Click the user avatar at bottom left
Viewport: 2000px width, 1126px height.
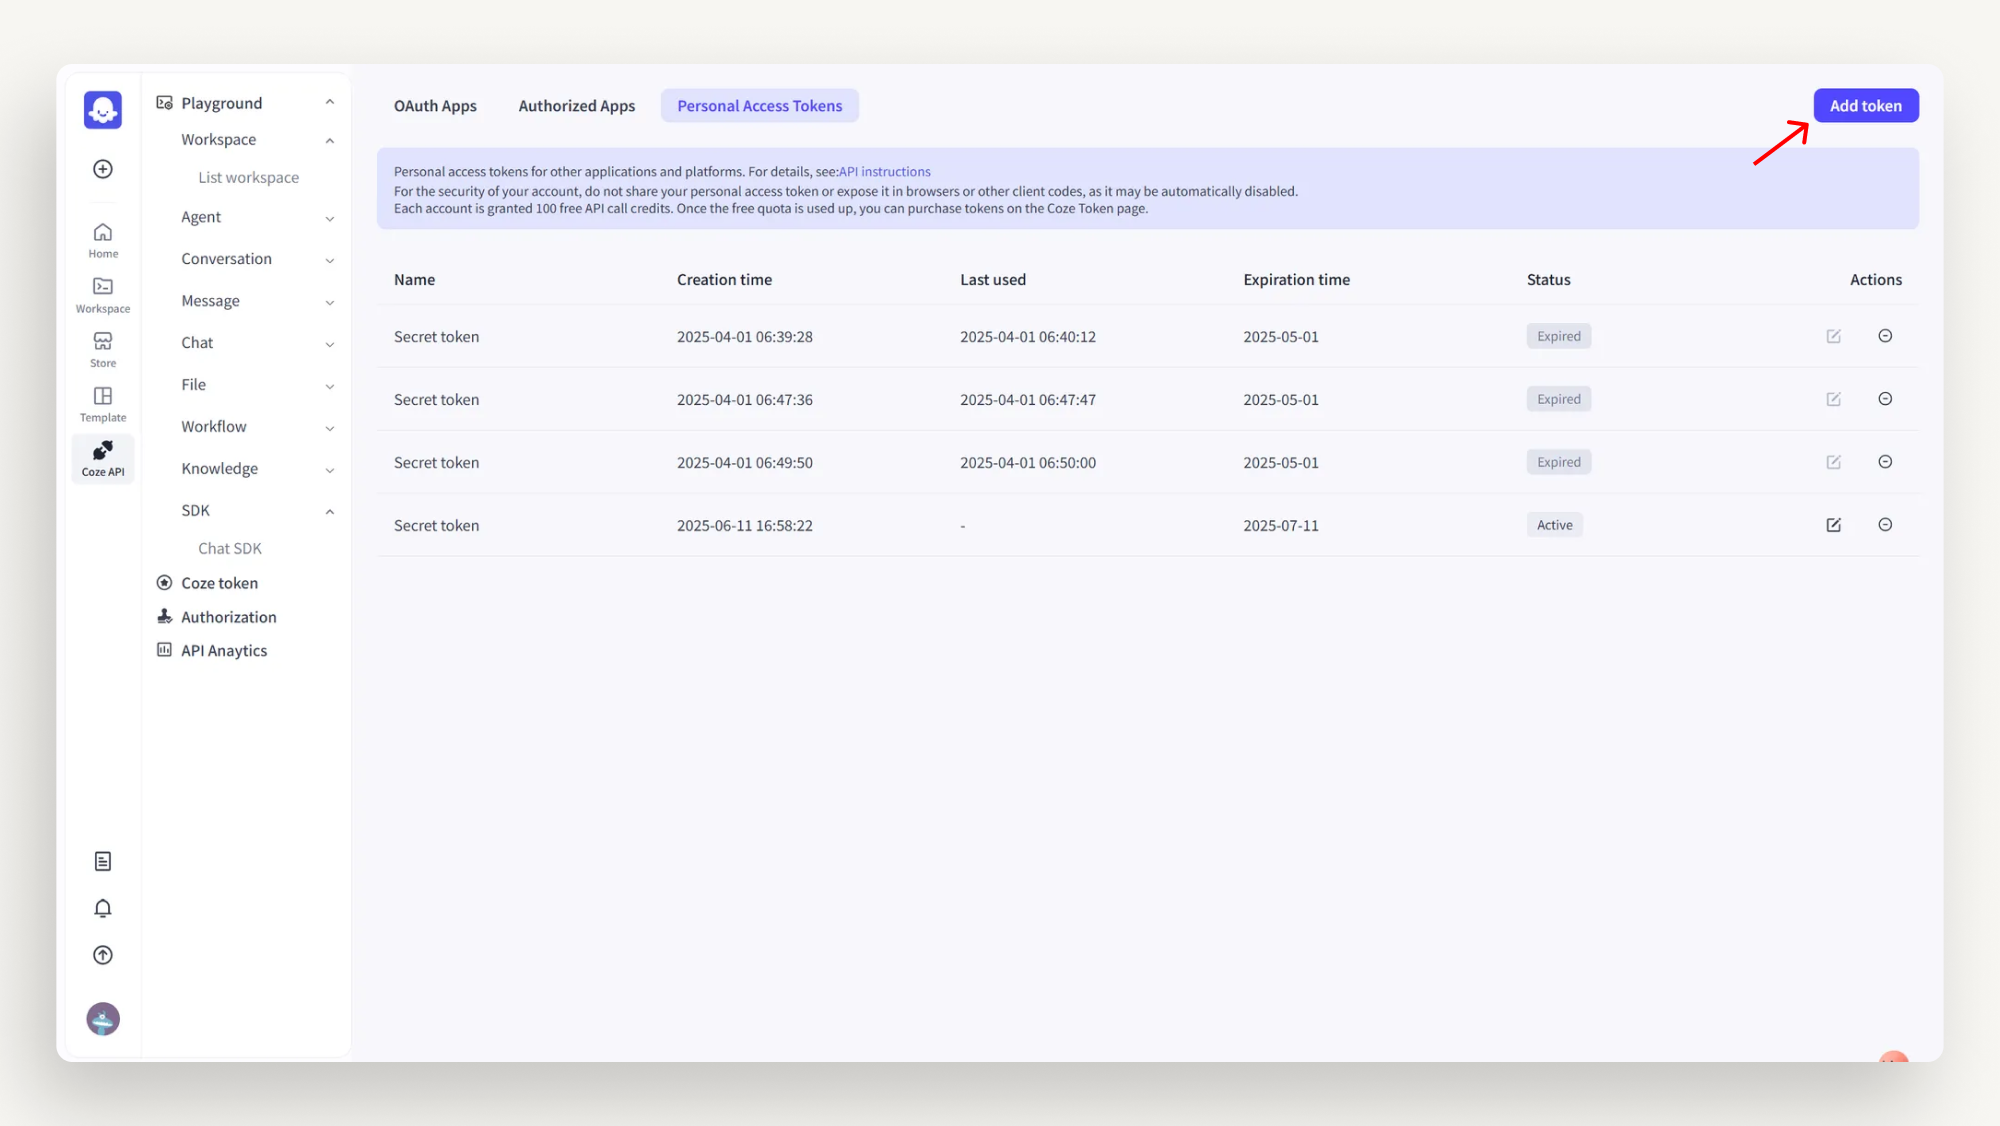[102, 1018]
